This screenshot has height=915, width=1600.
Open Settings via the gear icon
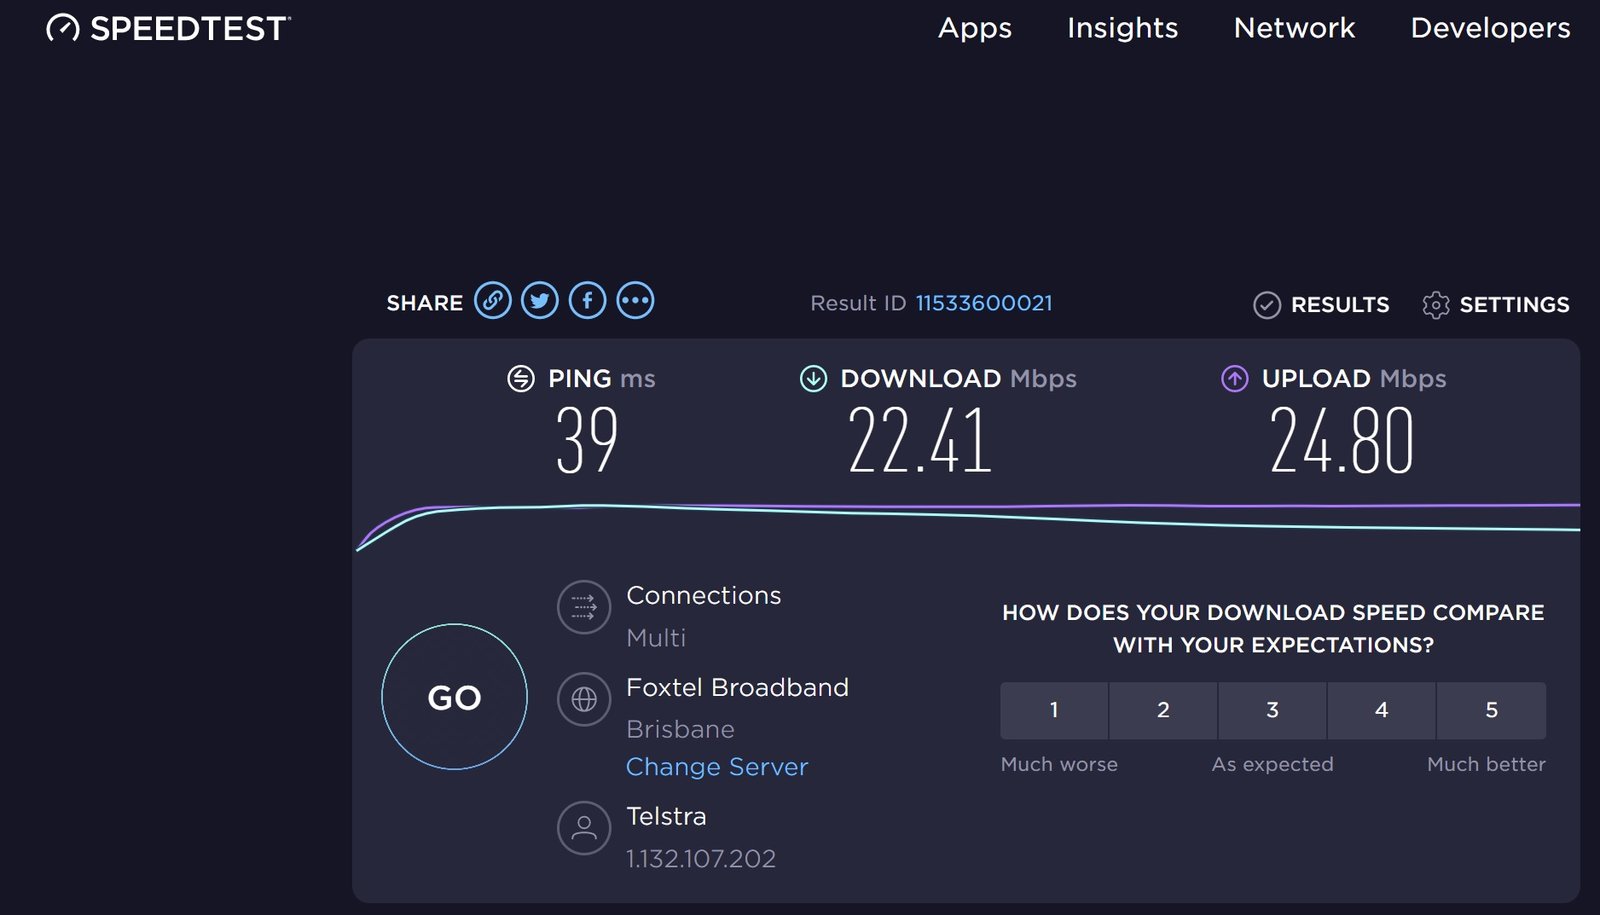coord(1437,305)
